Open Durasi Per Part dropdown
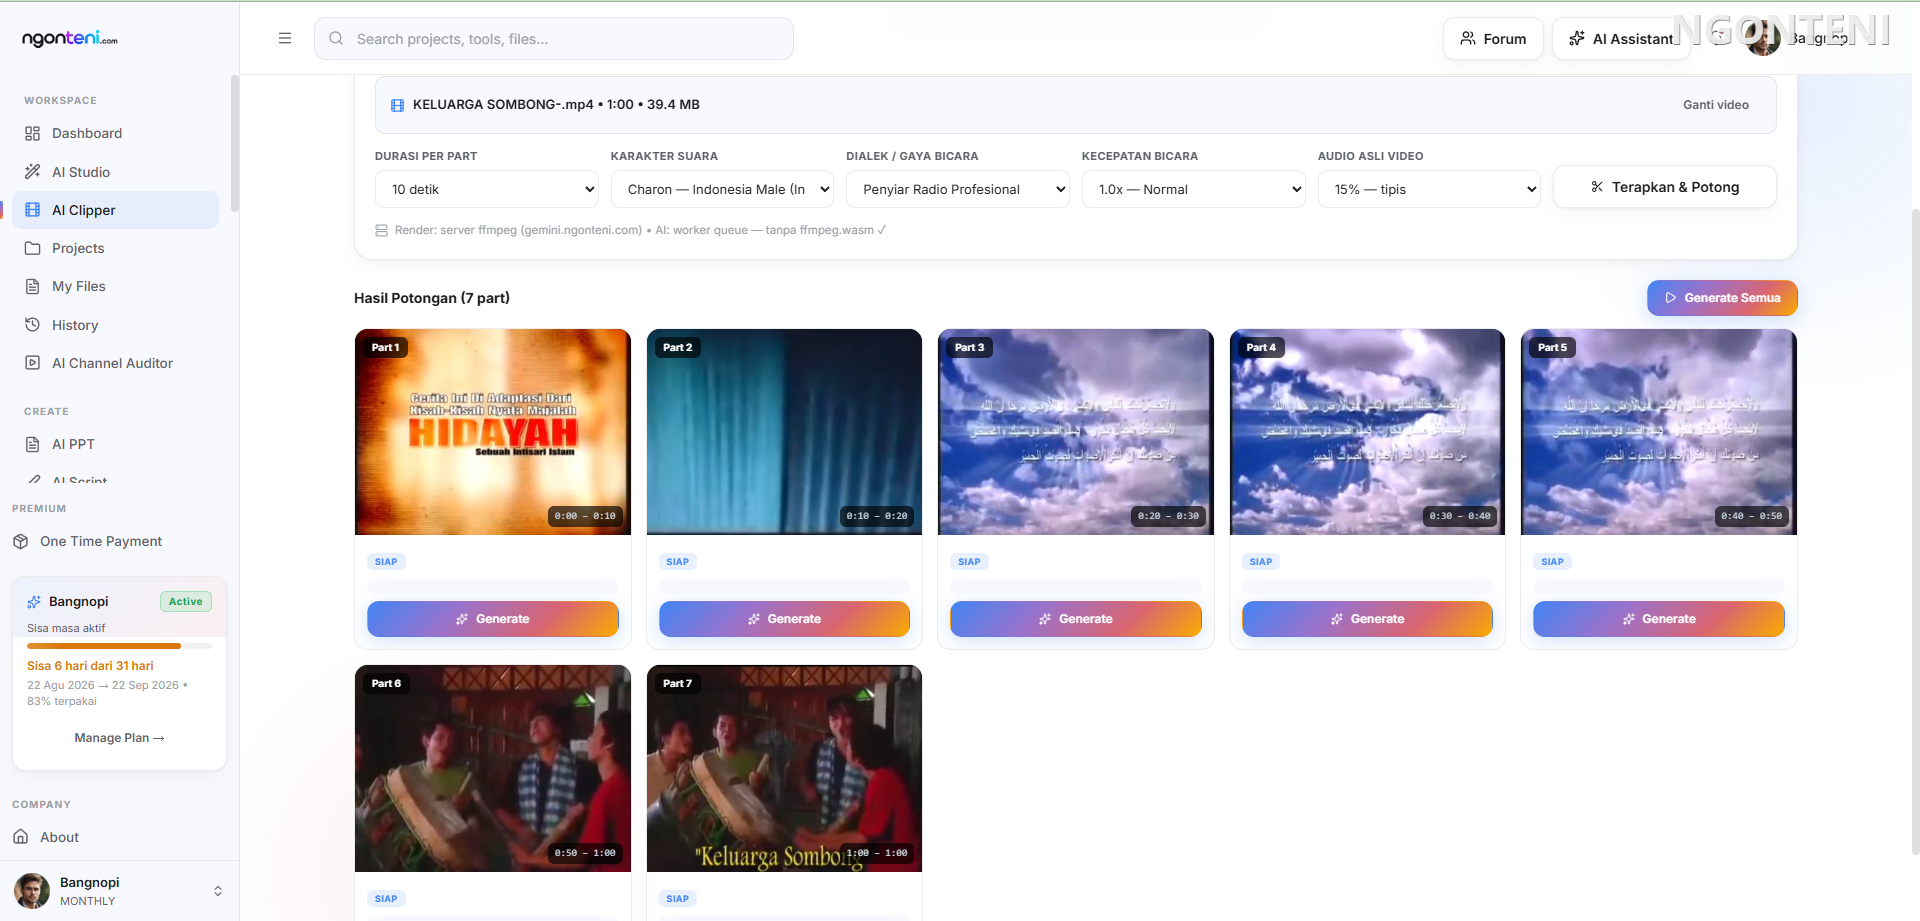This screenshot has height=921, width=1920. pyautogui.click(x=487, y=189)
